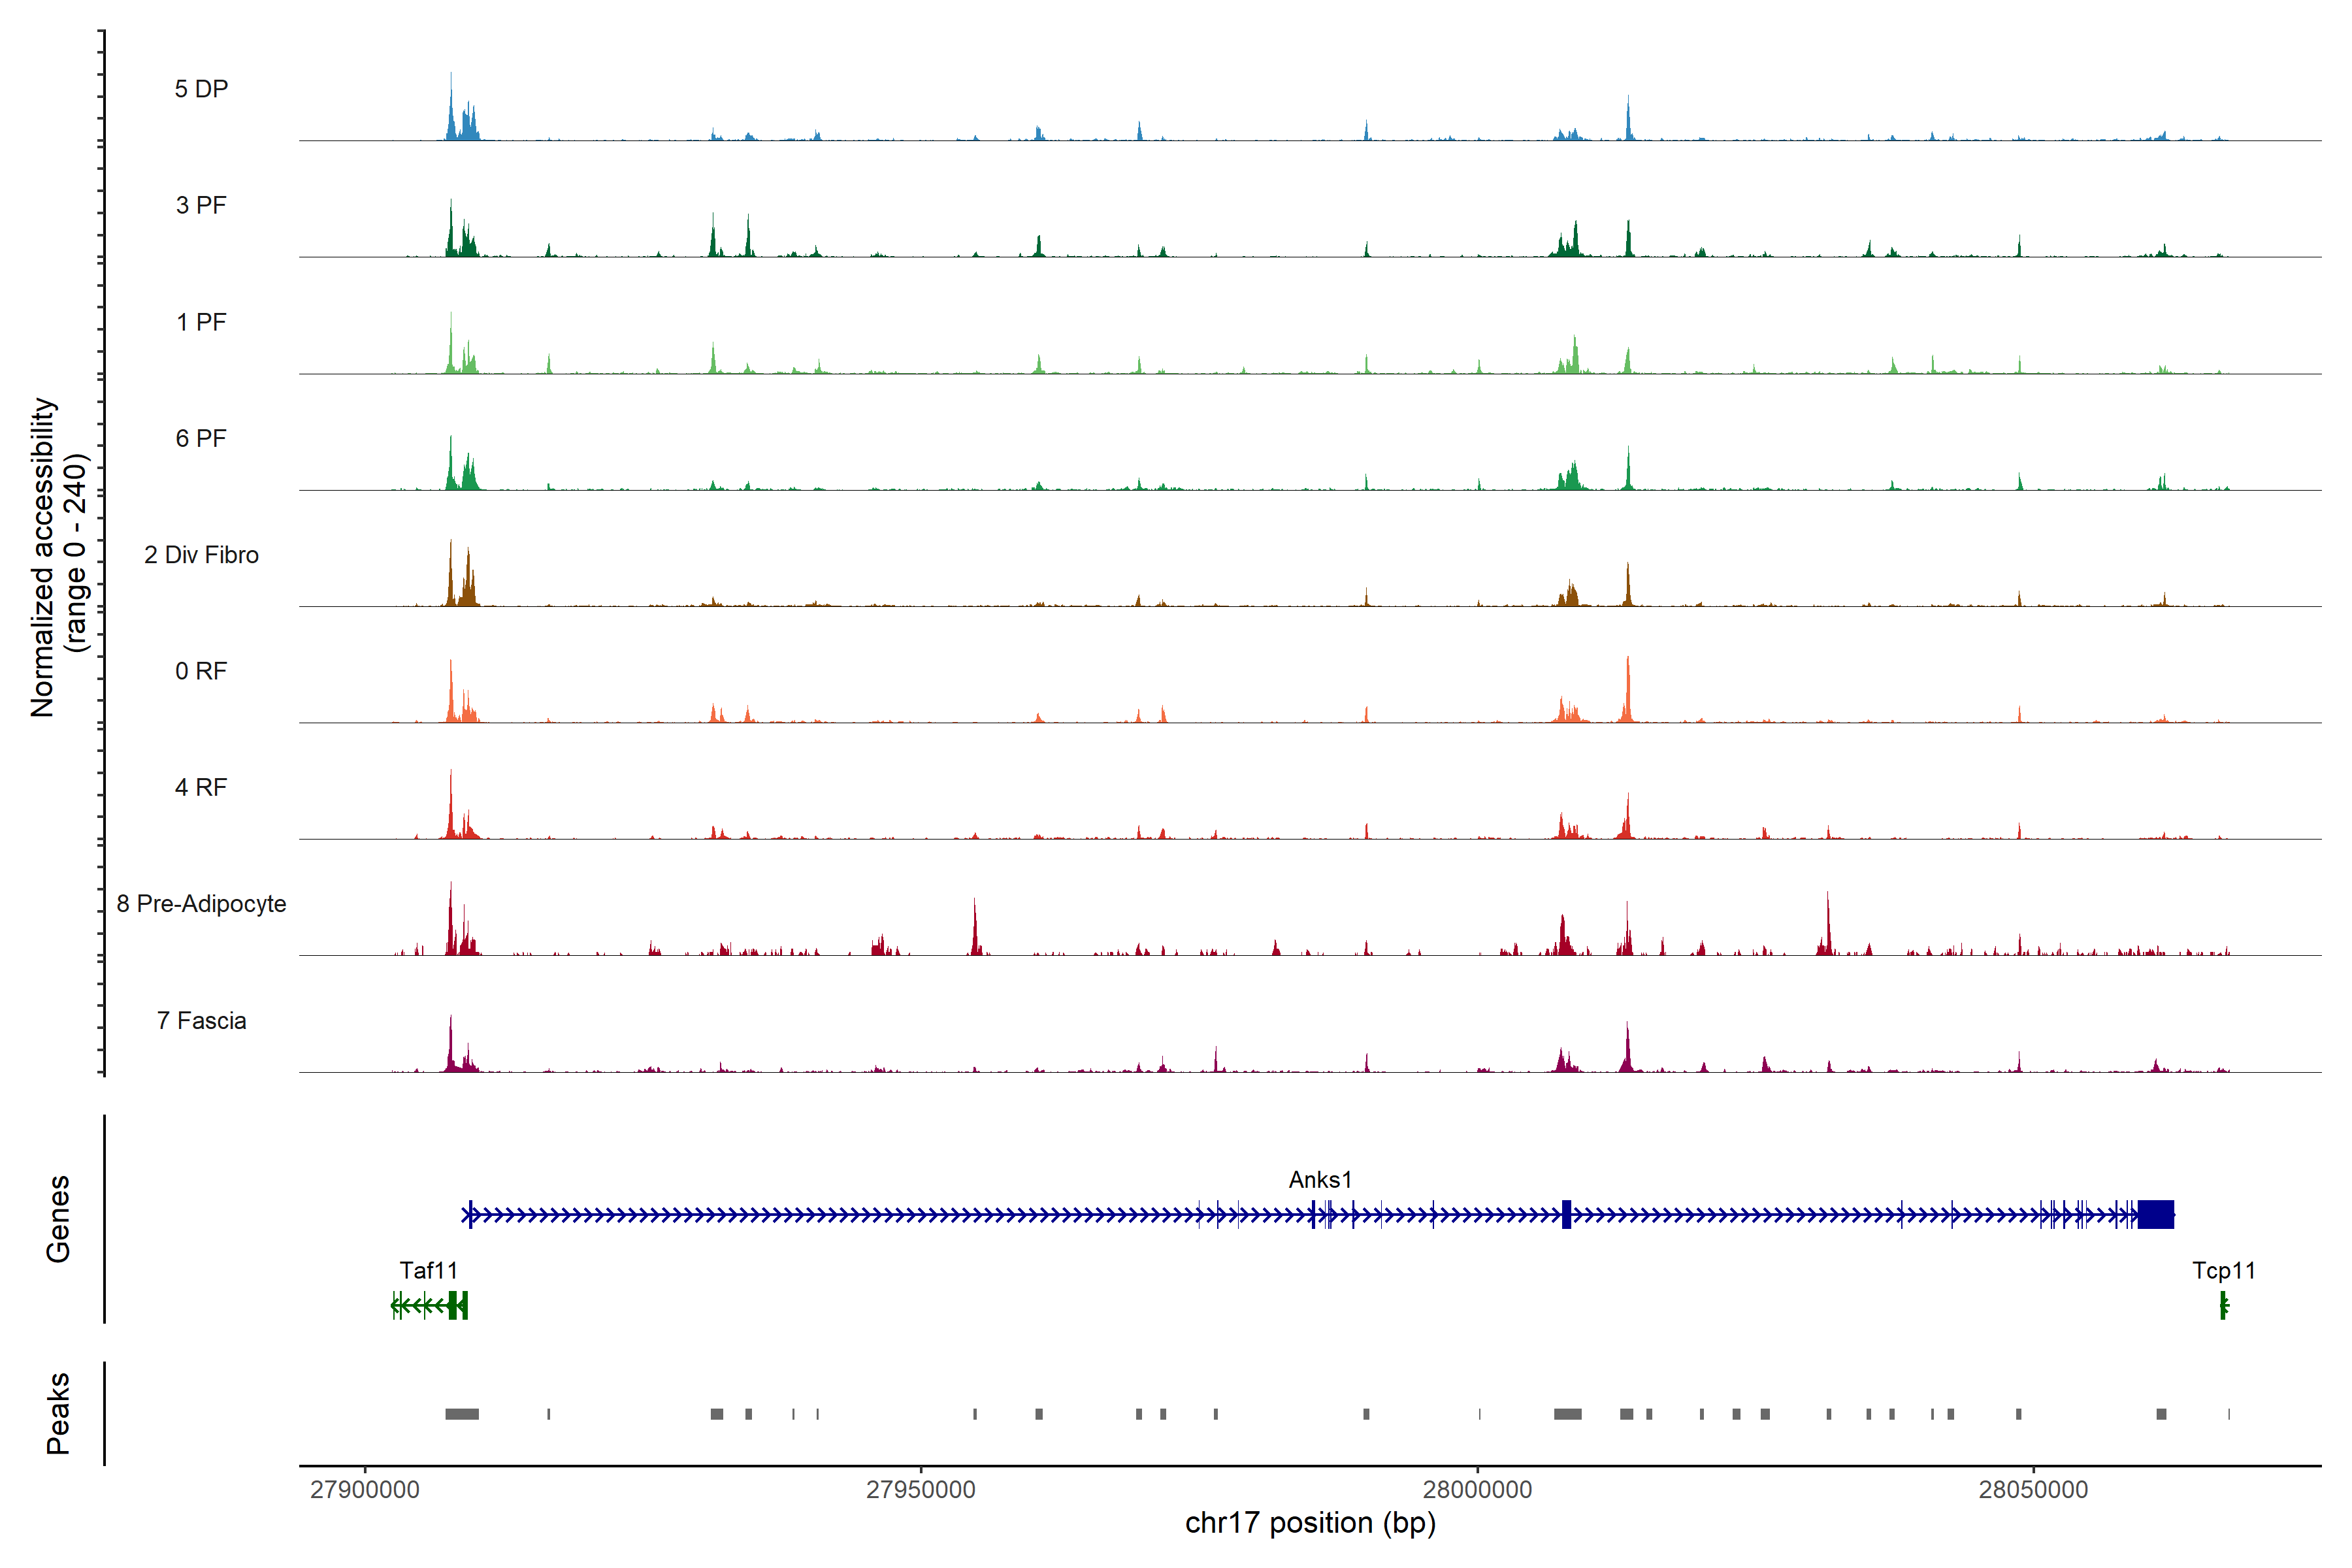Select the 2 Div Fibro track label

click(201, 555)
